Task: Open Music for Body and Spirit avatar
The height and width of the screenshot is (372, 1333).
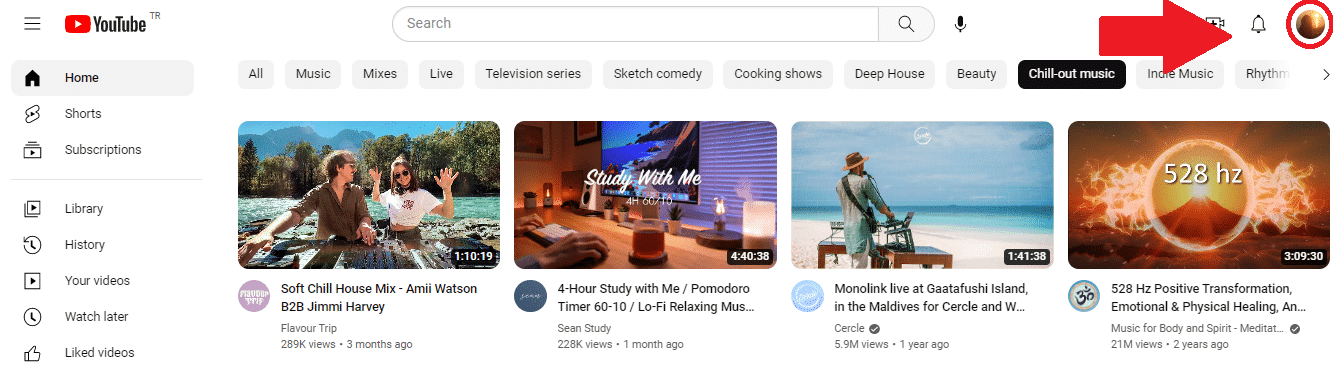Action: point(1084,296)
